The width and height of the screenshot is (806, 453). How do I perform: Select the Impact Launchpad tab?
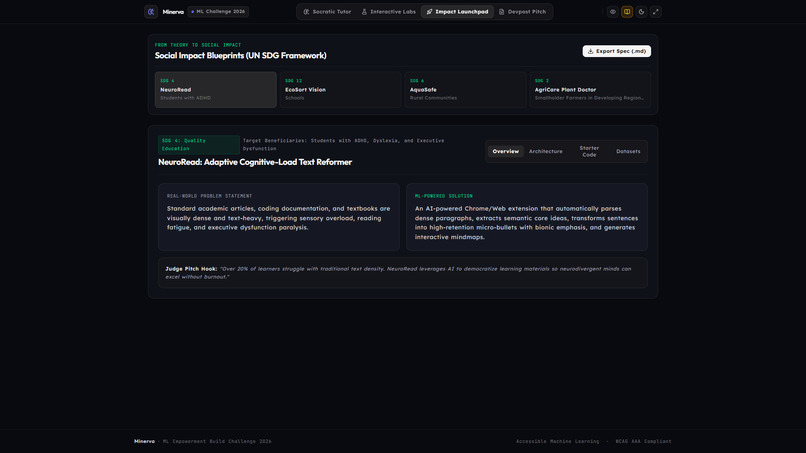(457, 12)
